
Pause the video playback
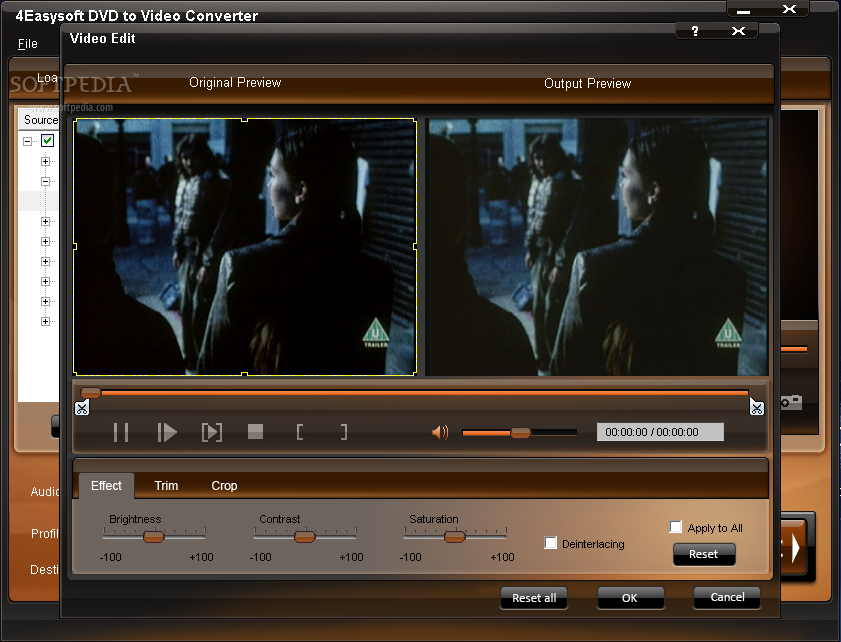121,432
